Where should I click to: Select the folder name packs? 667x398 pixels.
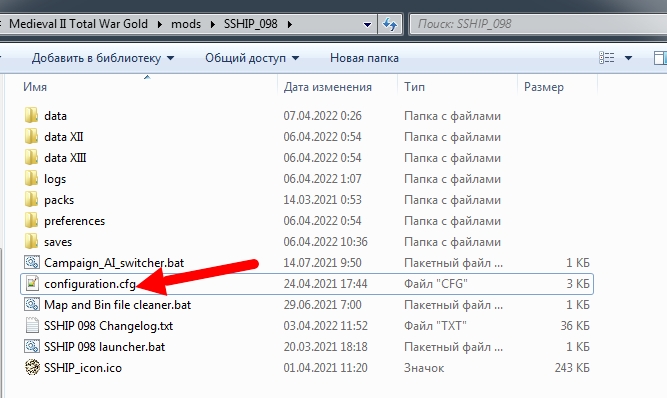pos(59,200)
